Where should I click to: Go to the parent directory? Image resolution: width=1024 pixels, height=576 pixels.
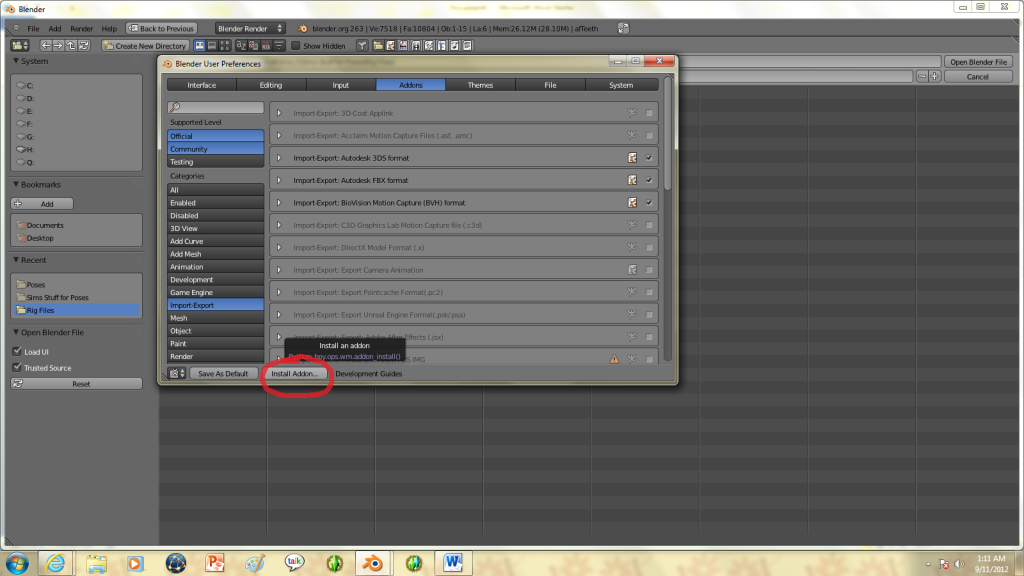71,46
